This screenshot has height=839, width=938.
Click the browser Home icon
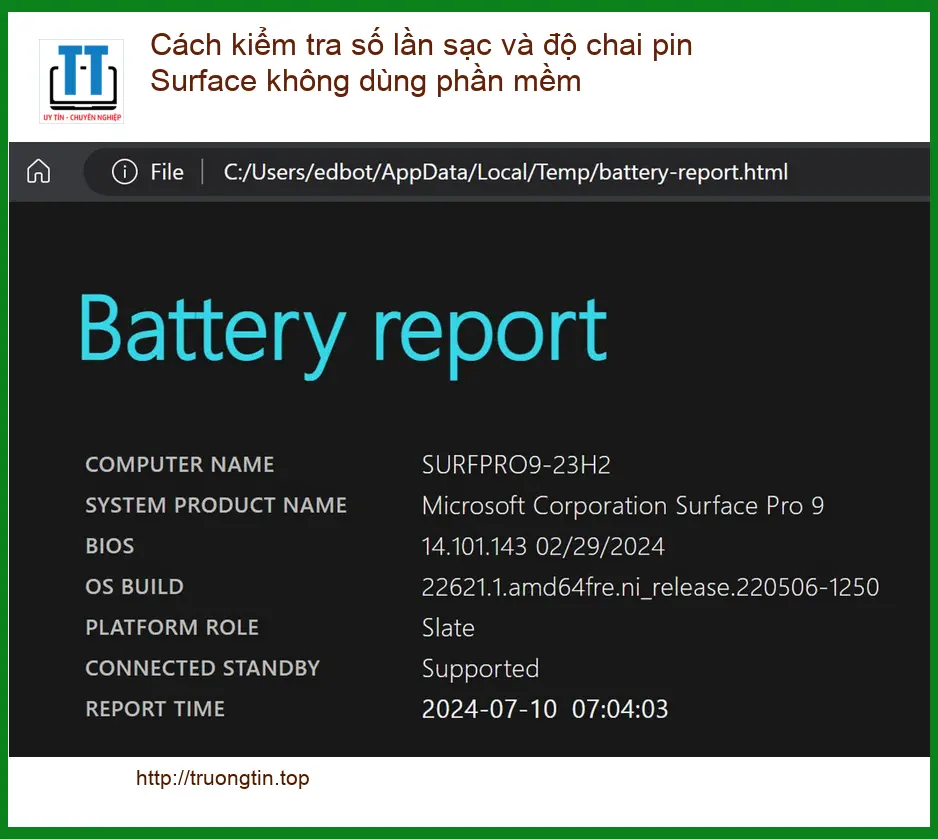point(38,172)
